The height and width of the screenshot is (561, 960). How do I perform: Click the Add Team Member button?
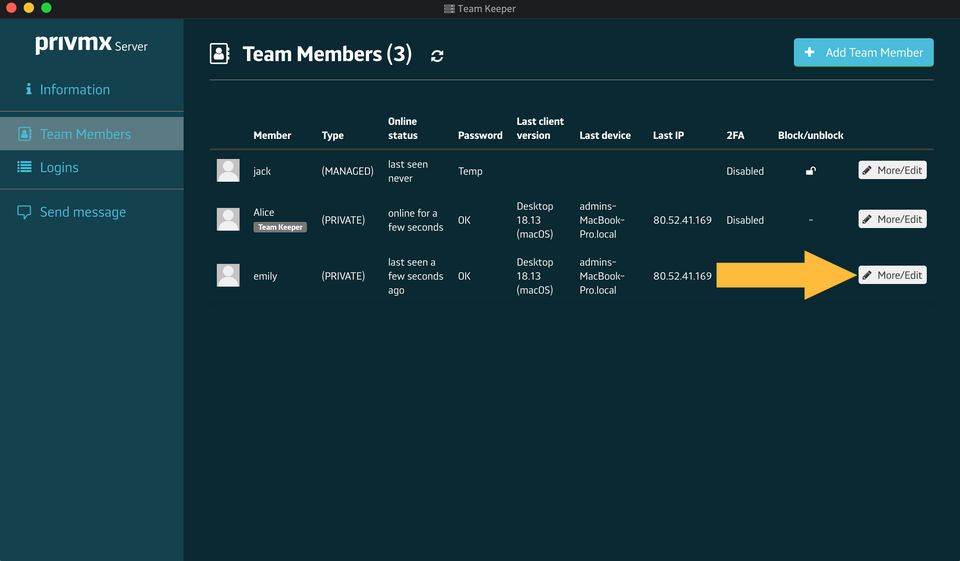click(863, 53)
